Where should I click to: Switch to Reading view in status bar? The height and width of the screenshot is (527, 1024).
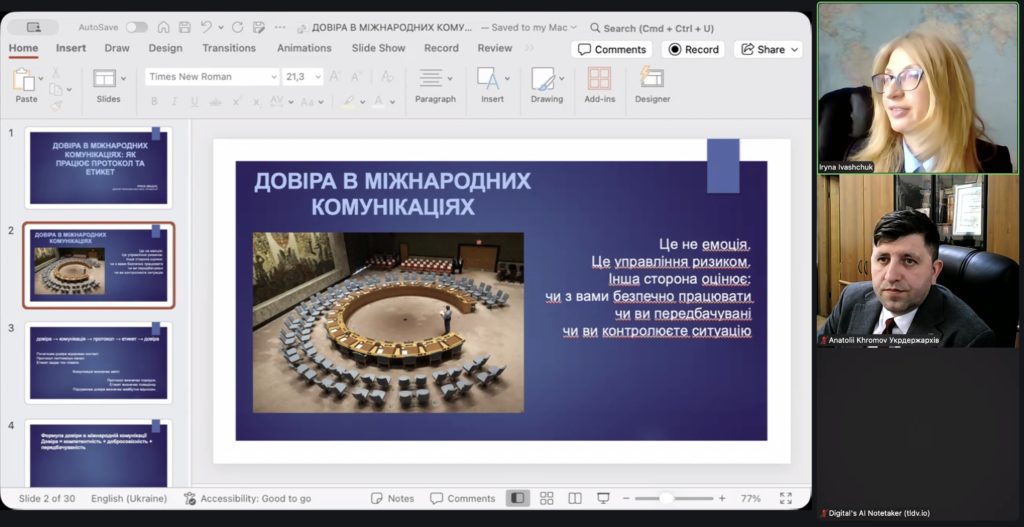tap(575, 498)
